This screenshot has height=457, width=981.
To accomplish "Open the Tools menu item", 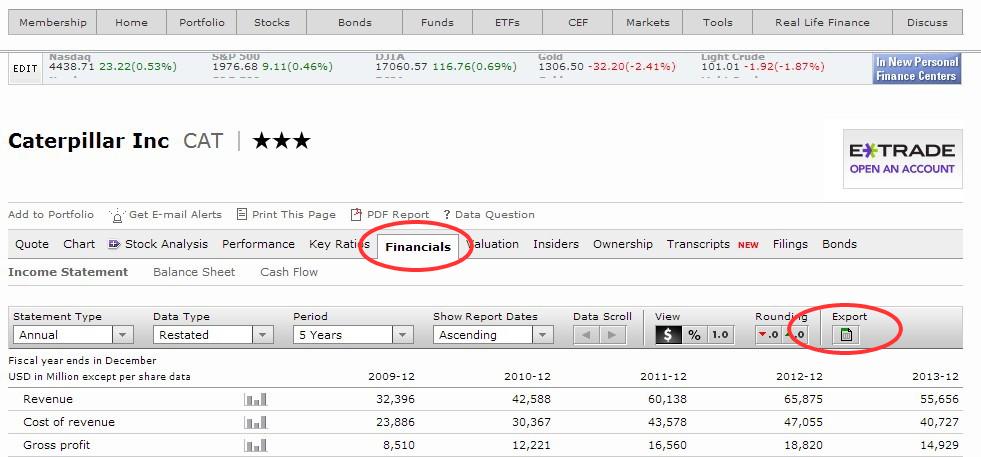I will (718, 23).
